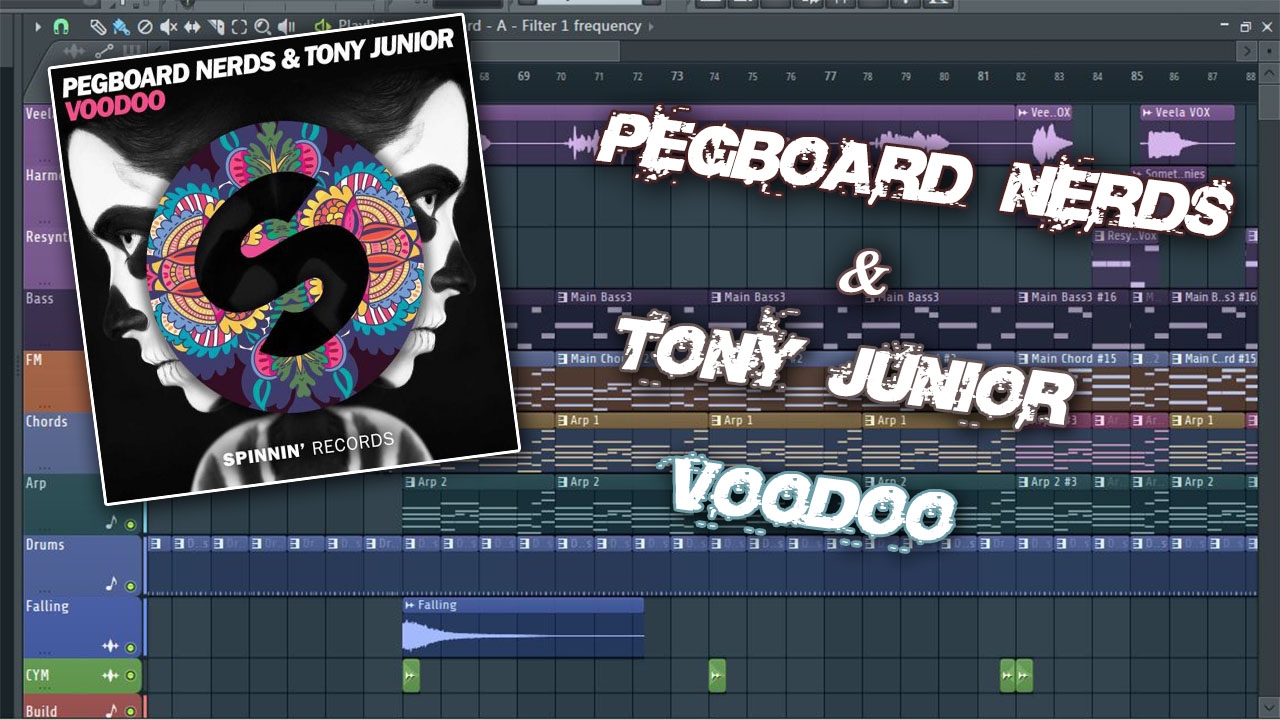This screenshot has height=720, width=1280.
Task: Switch picker to automation clips icon
Action: tap(103, 51)
